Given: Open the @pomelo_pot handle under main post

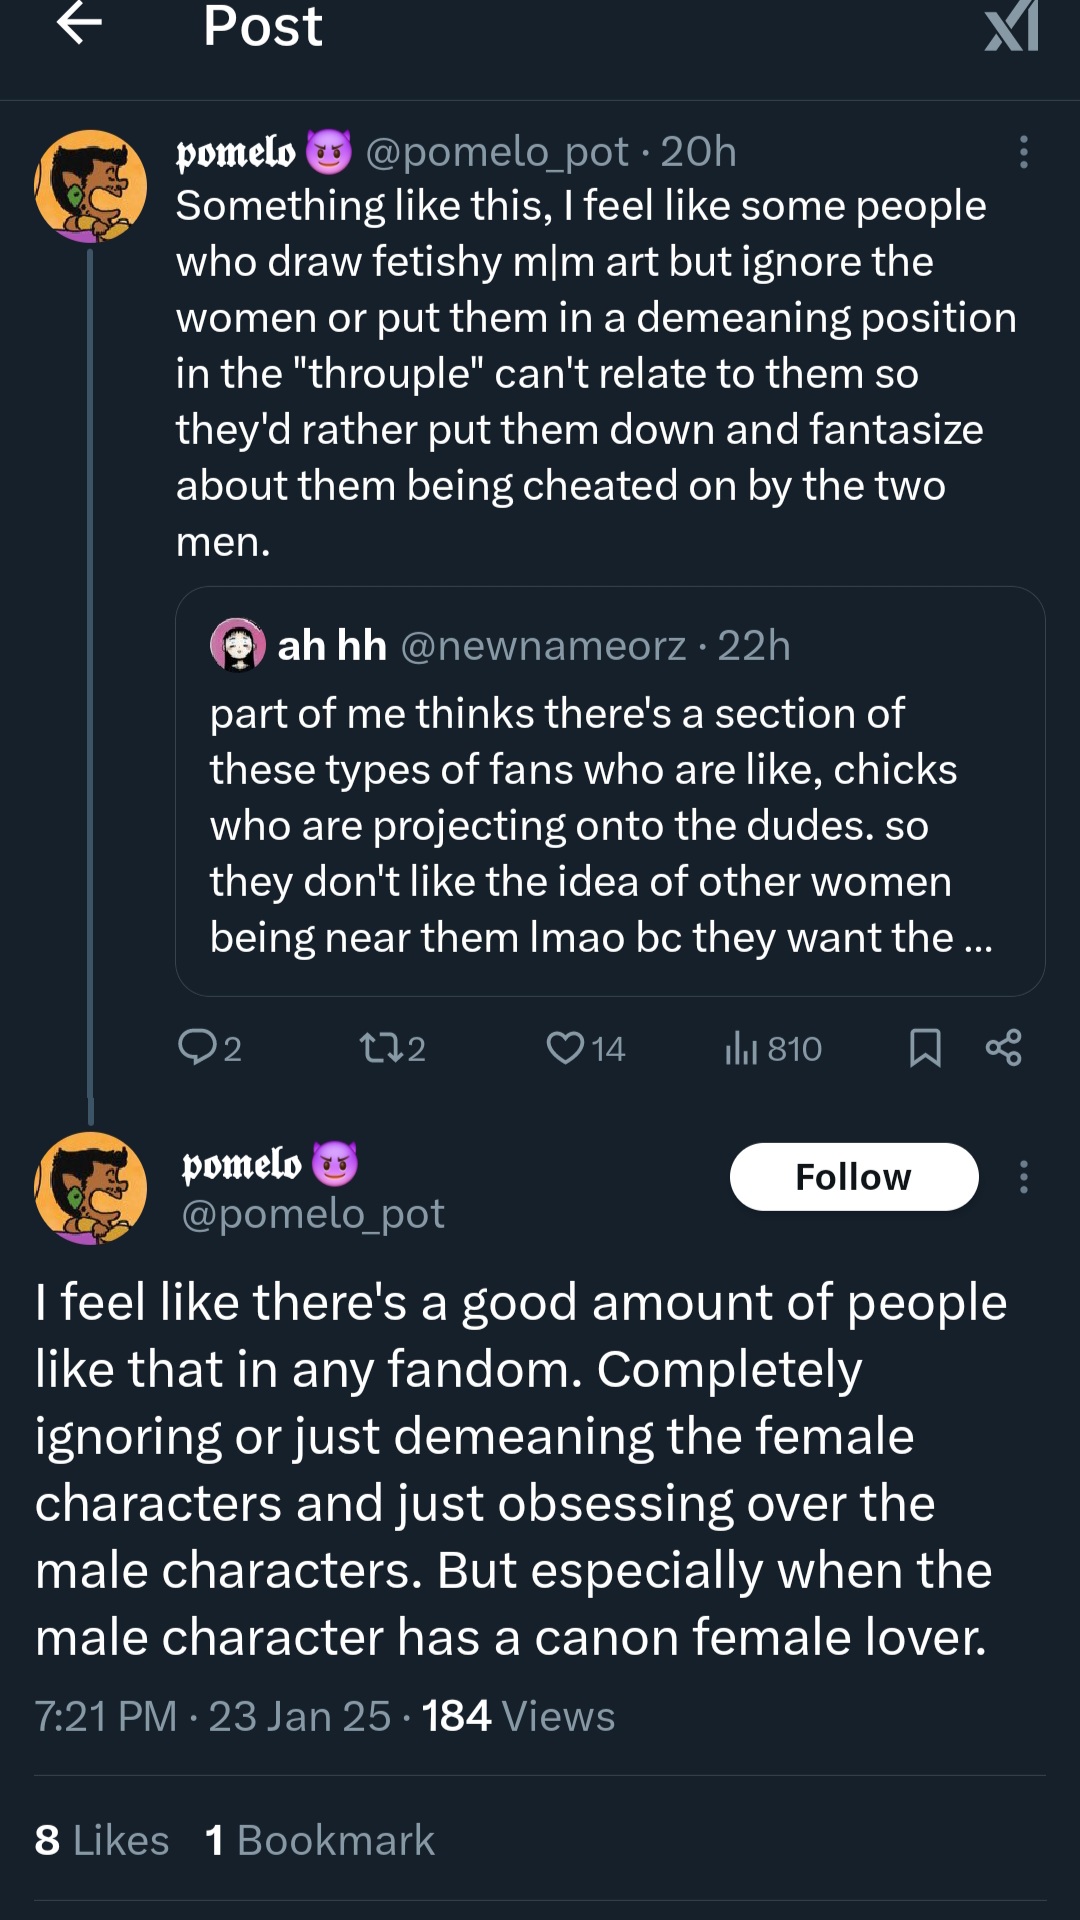Looking at the screenshot, I should click(x=313, y=1214).
